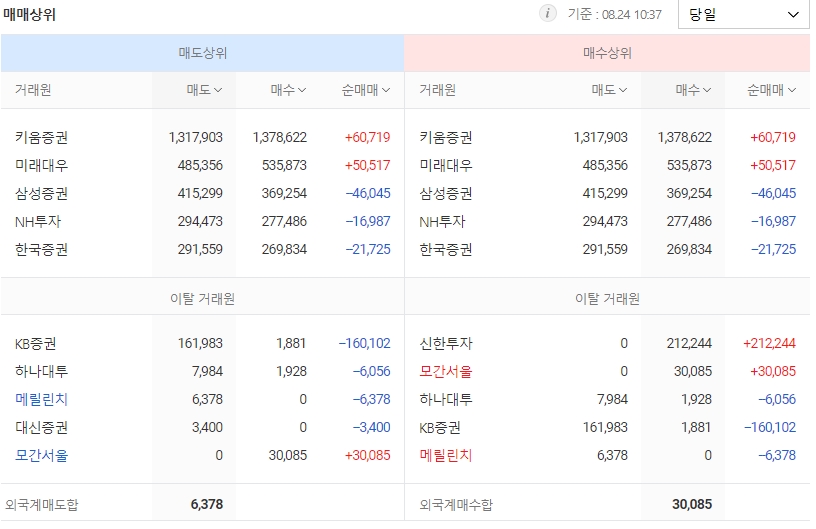
Task: Sort by 매도 column in 매수상위 table
Action: 609,90
